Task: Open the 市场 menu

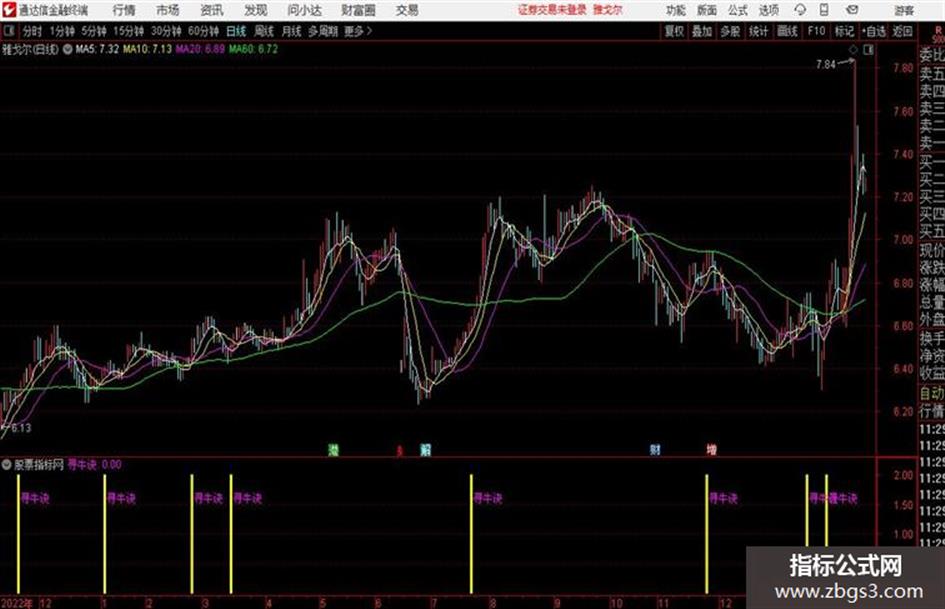Action: coord(168,10)
